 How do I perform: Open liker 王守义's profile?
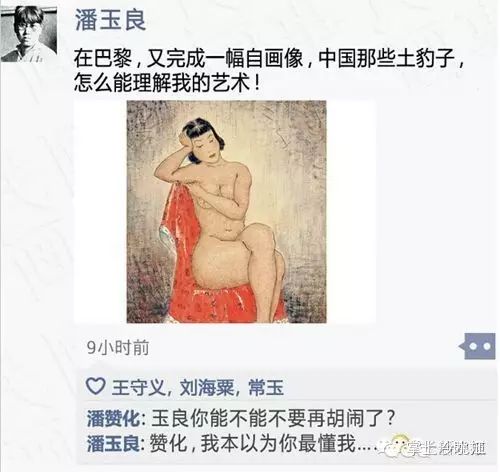pos(138,387)
